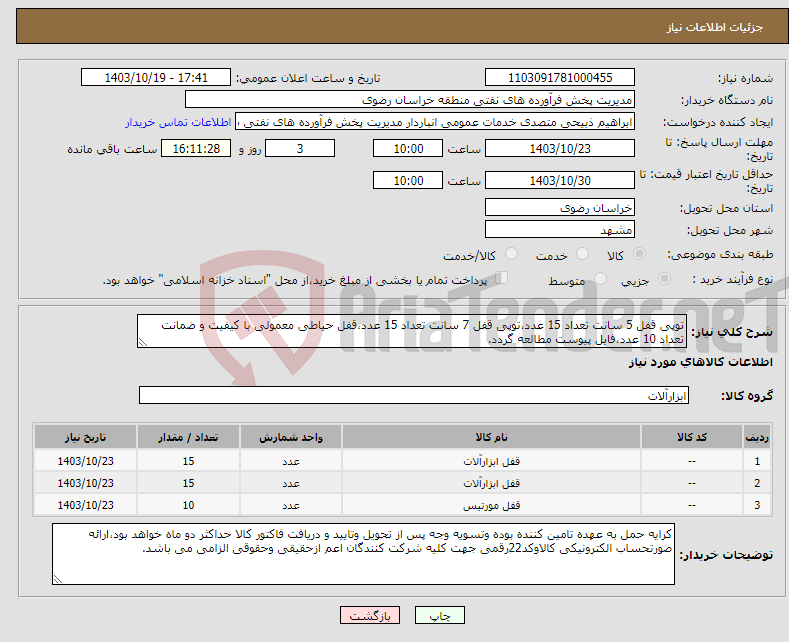The width and height of the screenshot is (789, 642).
Task: Click the توضیحات خریدار notes textarea
Action: pos(363,554)
